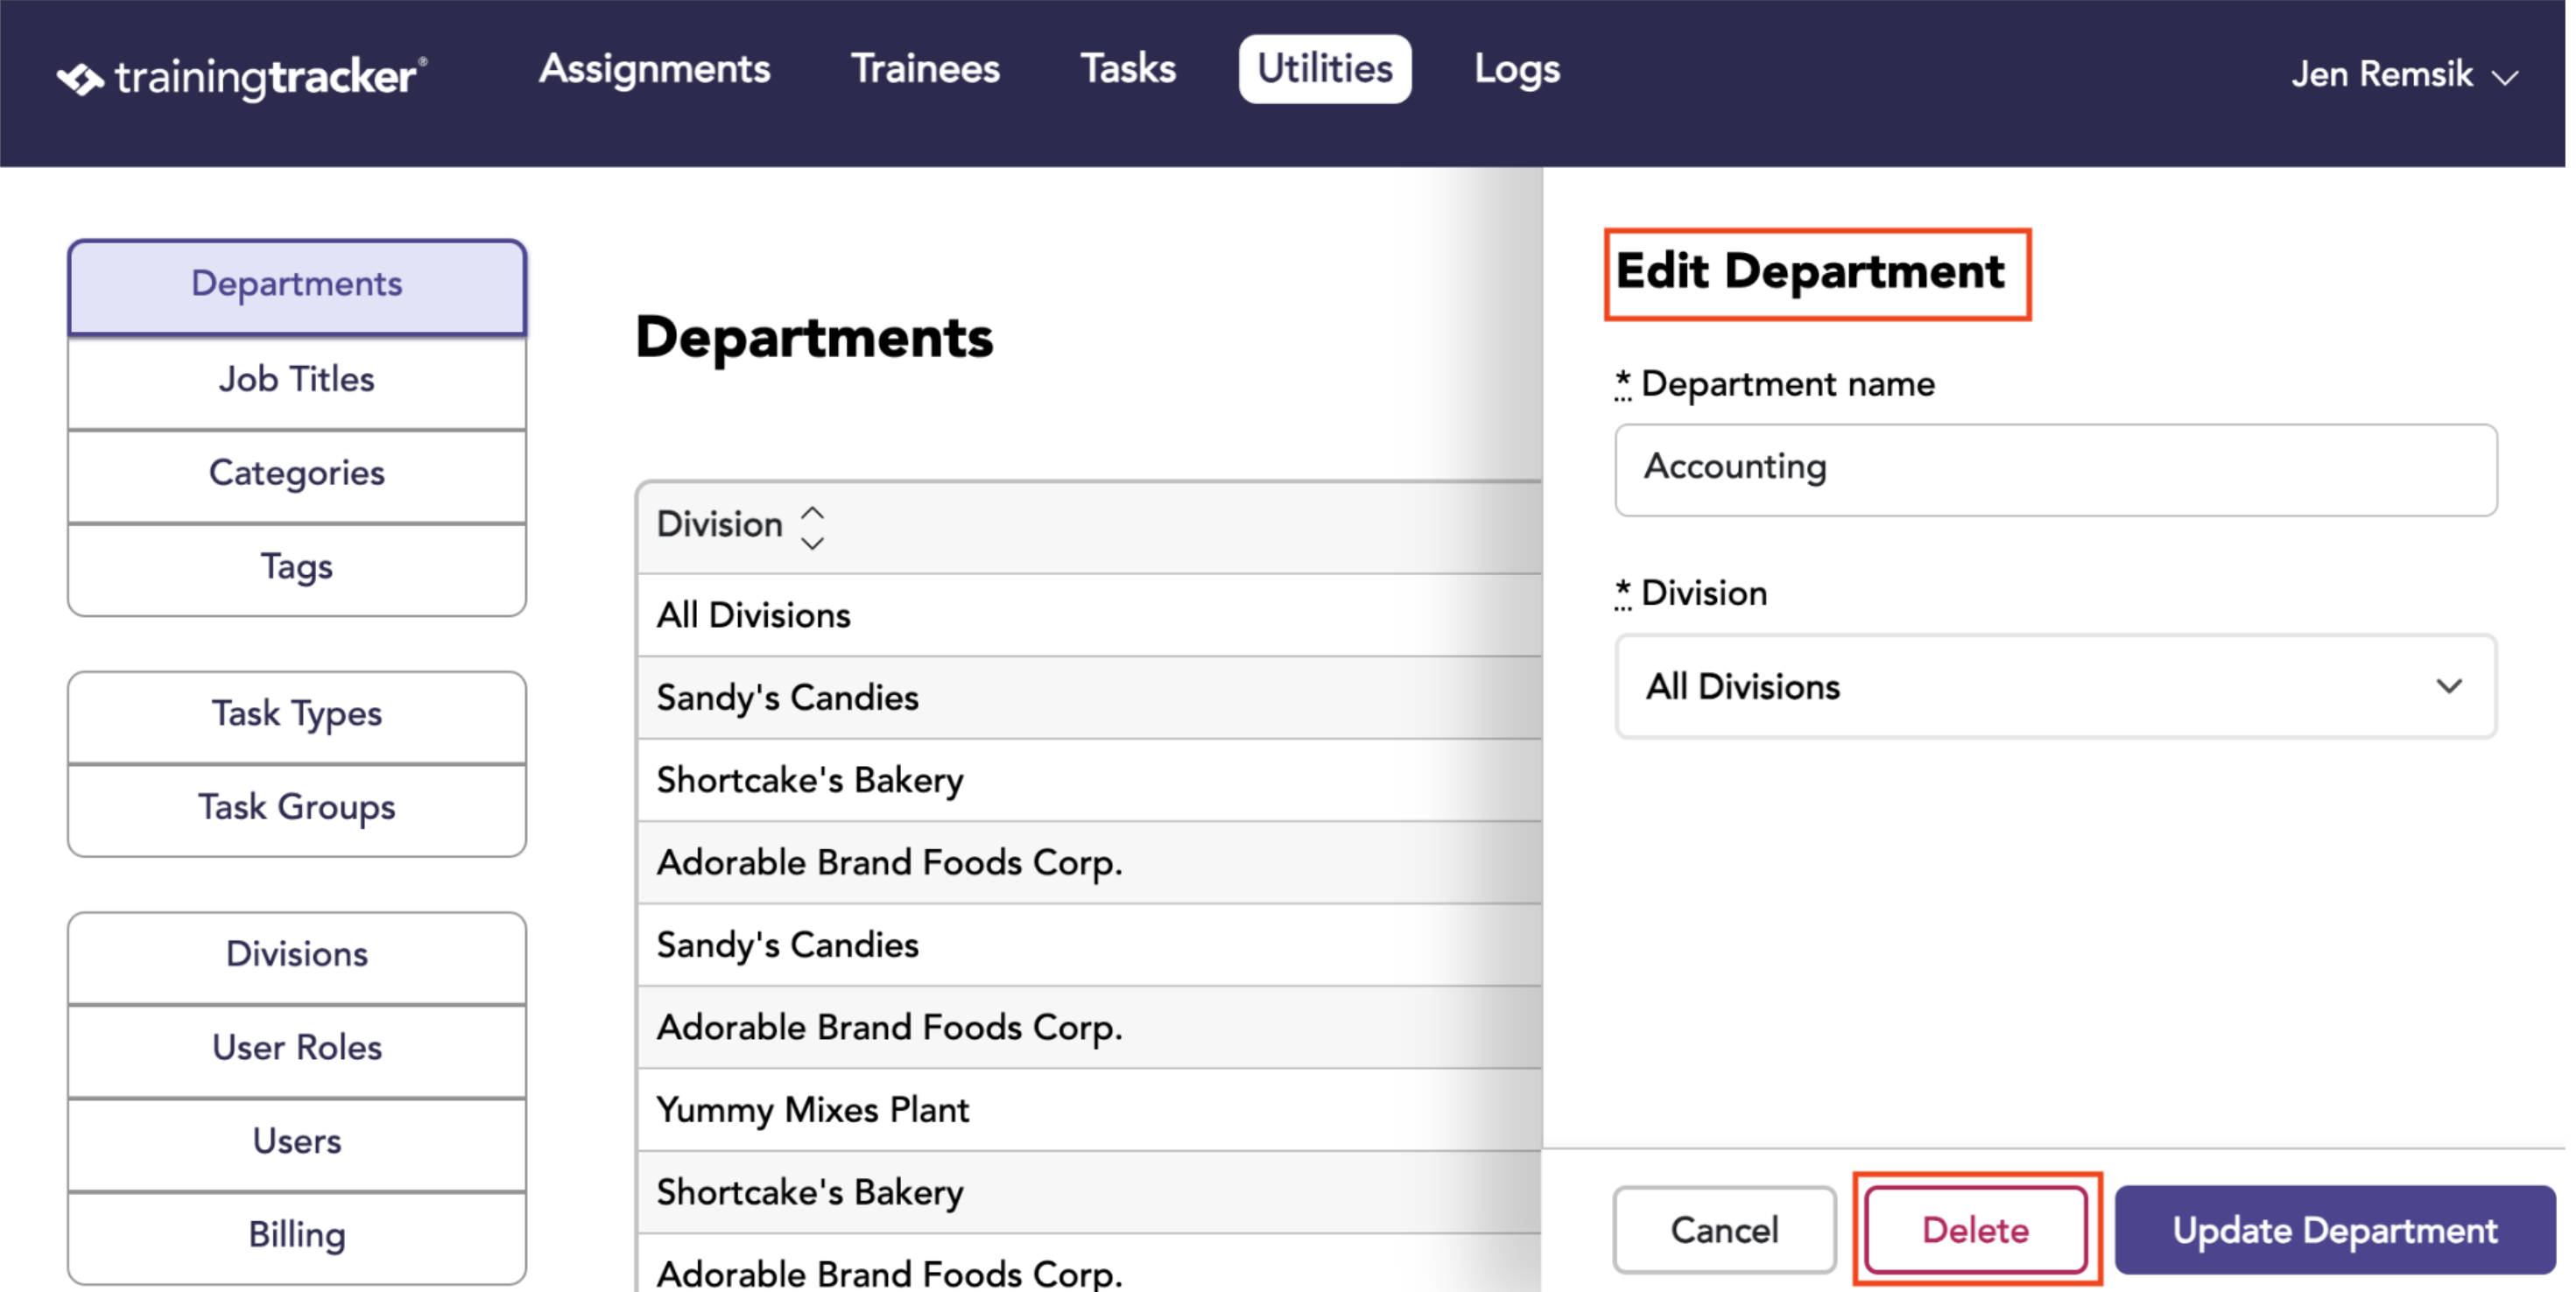
Task: Open Job Titles in sidebar
Action: (x=297, y=380)
